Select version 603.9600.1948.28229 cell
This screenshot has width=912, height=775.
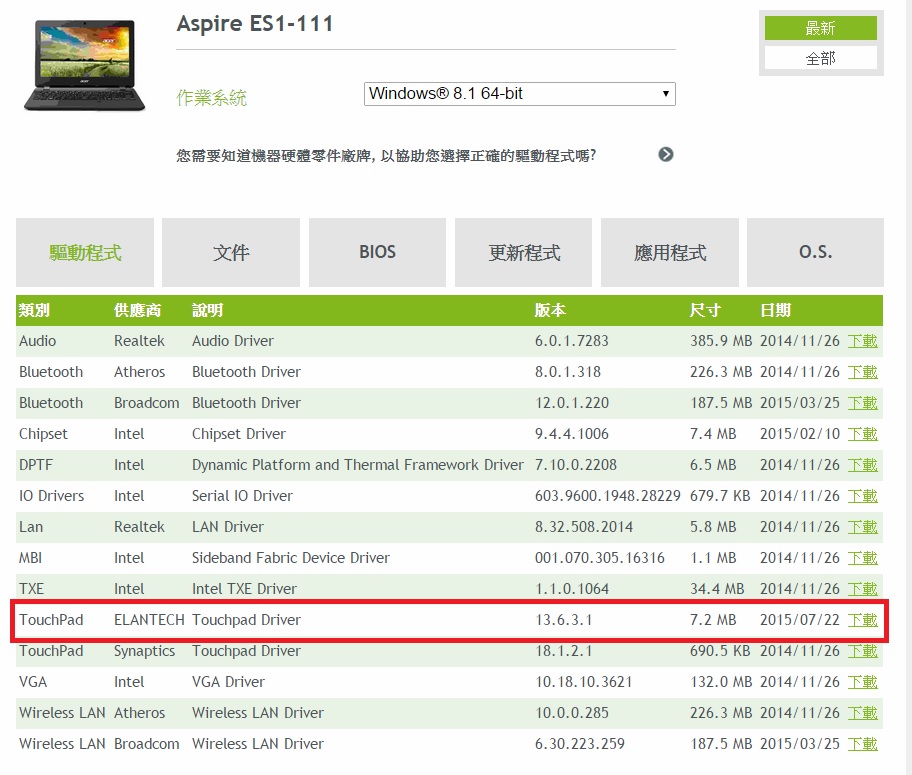coord(607,496)
